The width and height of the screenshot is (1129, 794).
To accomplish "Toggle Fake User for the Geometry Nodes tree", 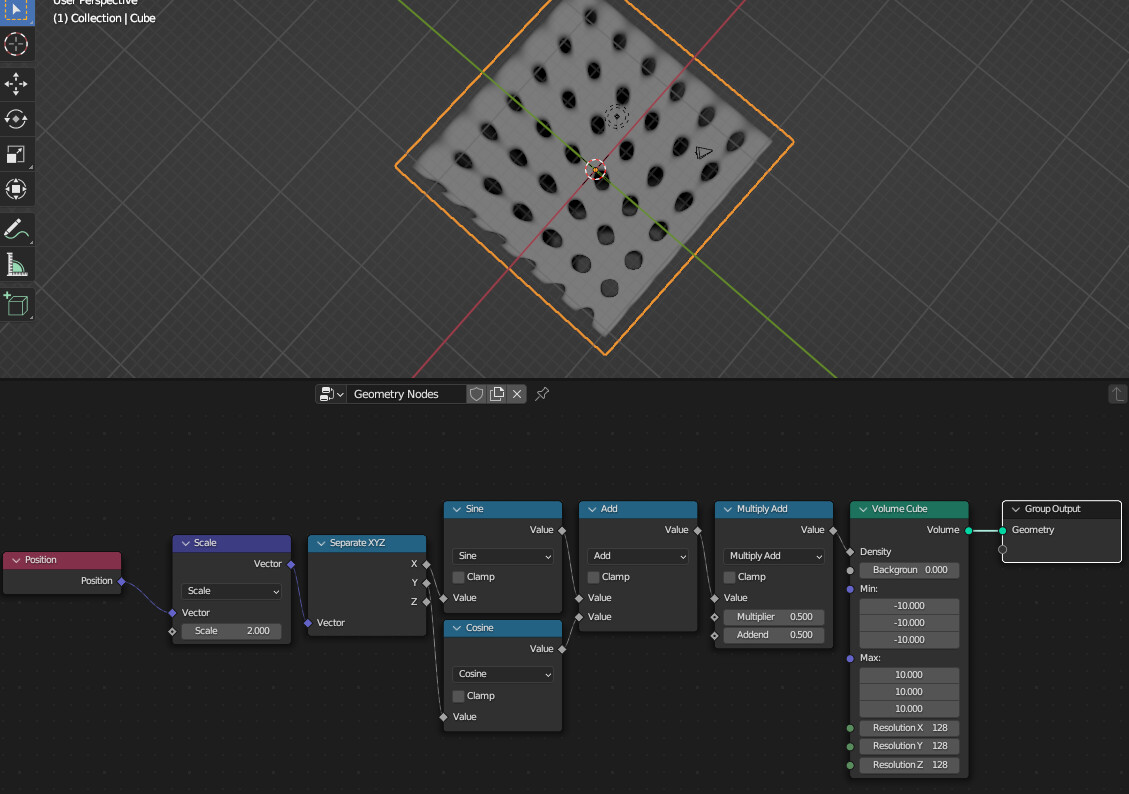I will click(x=476, y=394).
